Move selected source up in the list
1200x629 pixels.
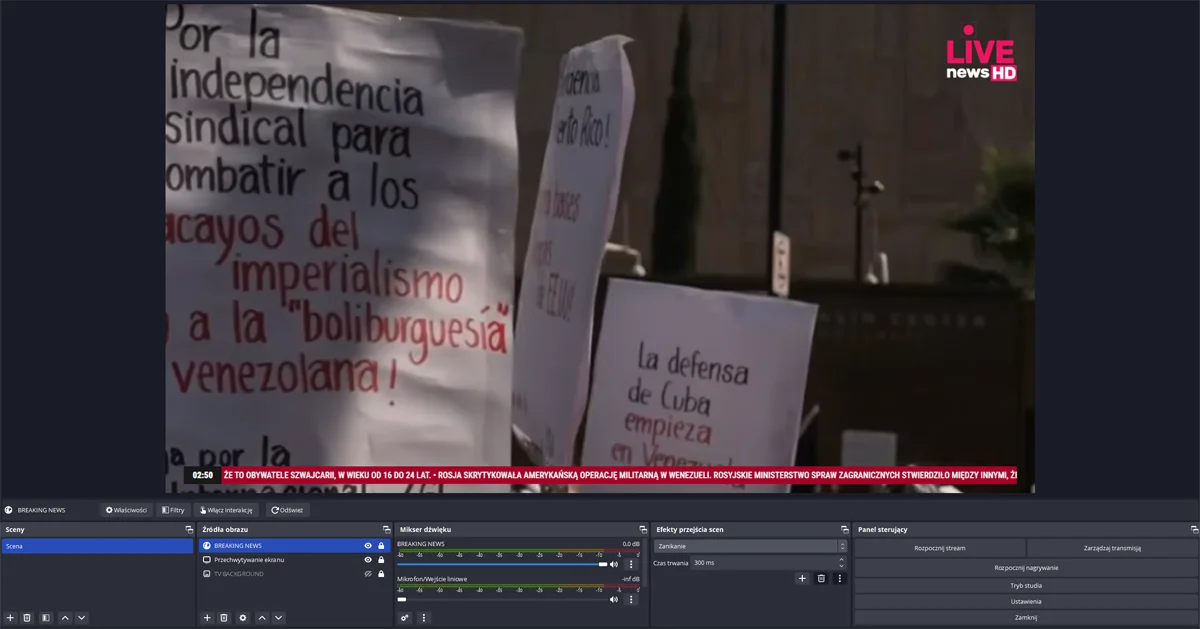coord(262,618)
